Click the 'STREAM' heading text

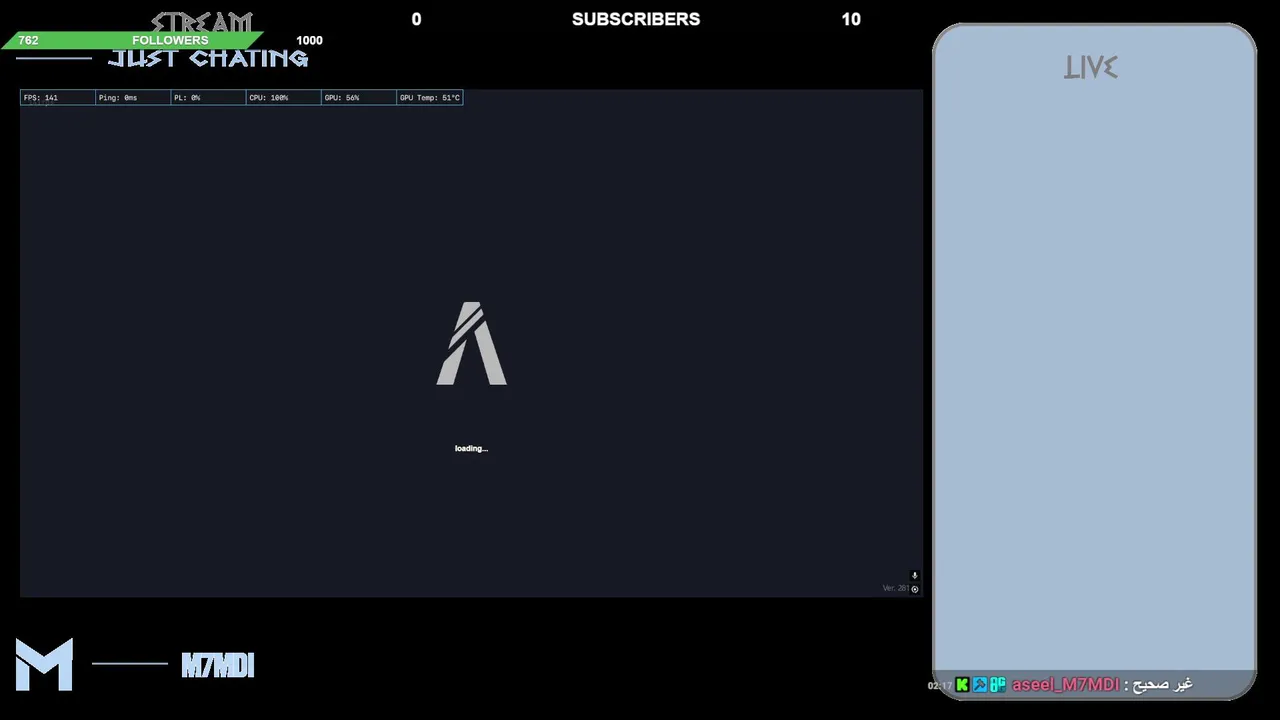202,22
